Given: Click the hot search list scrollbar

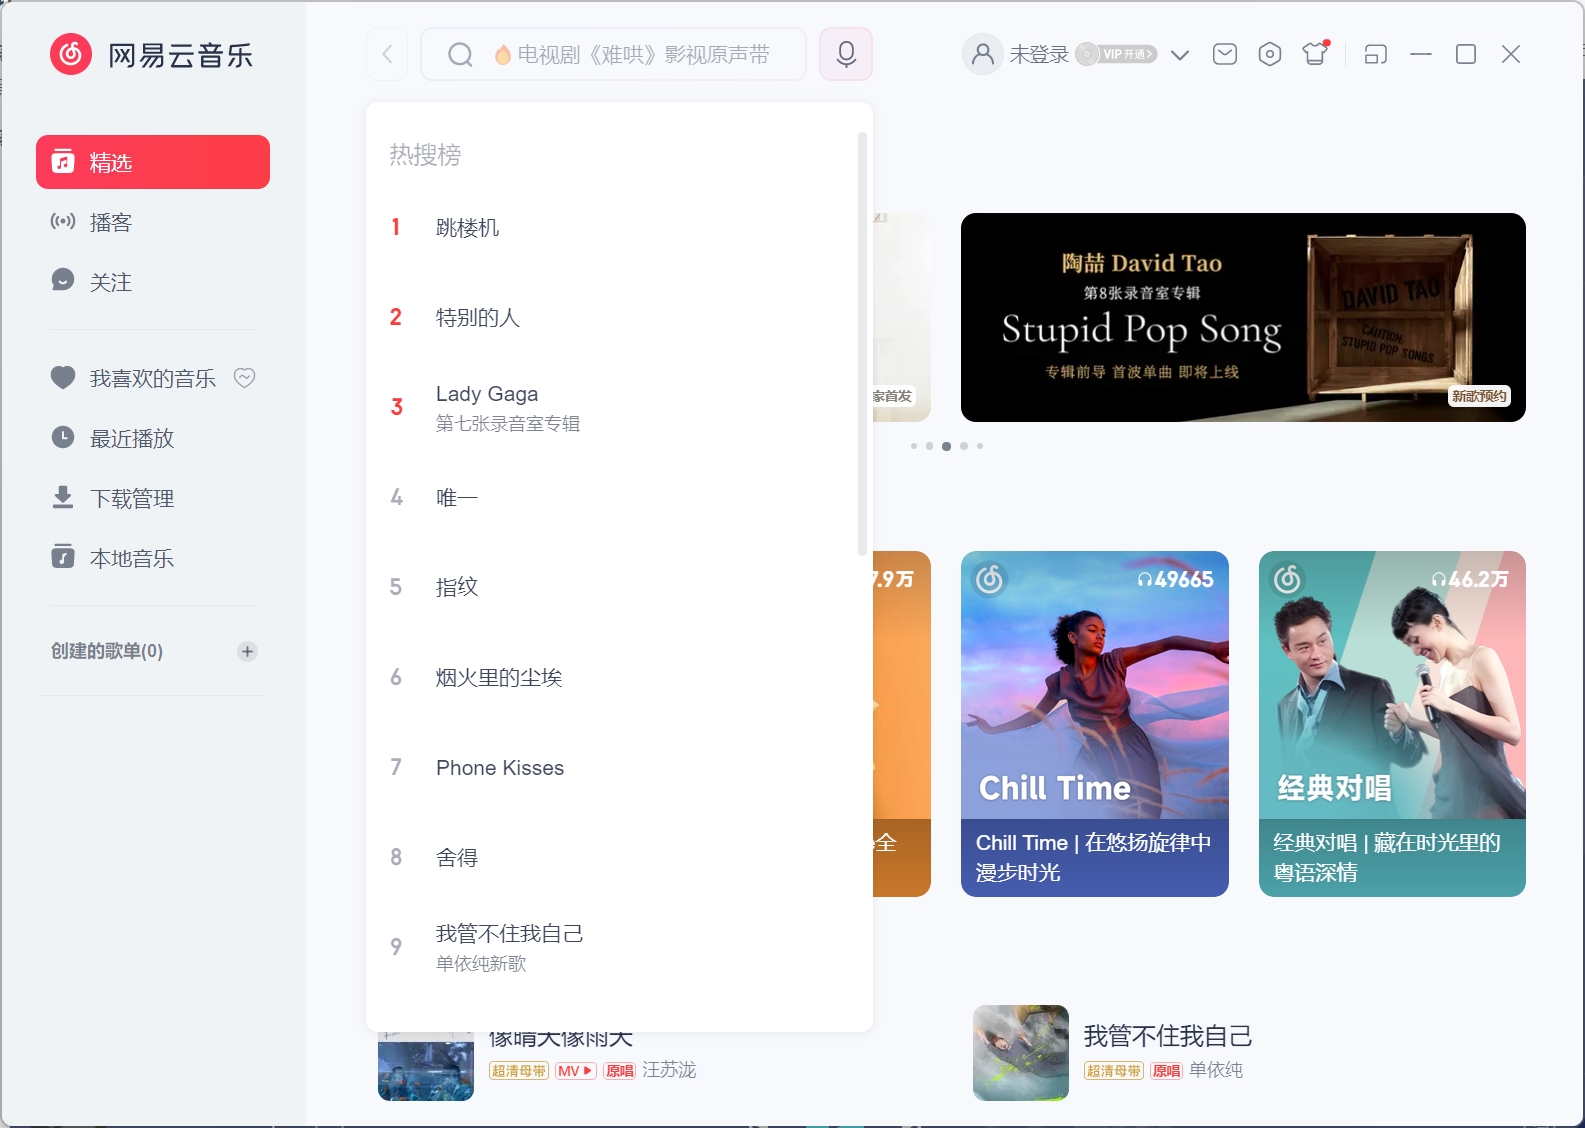Looking at the screenshot, I should pyautogui.click(x=862, y=343).
